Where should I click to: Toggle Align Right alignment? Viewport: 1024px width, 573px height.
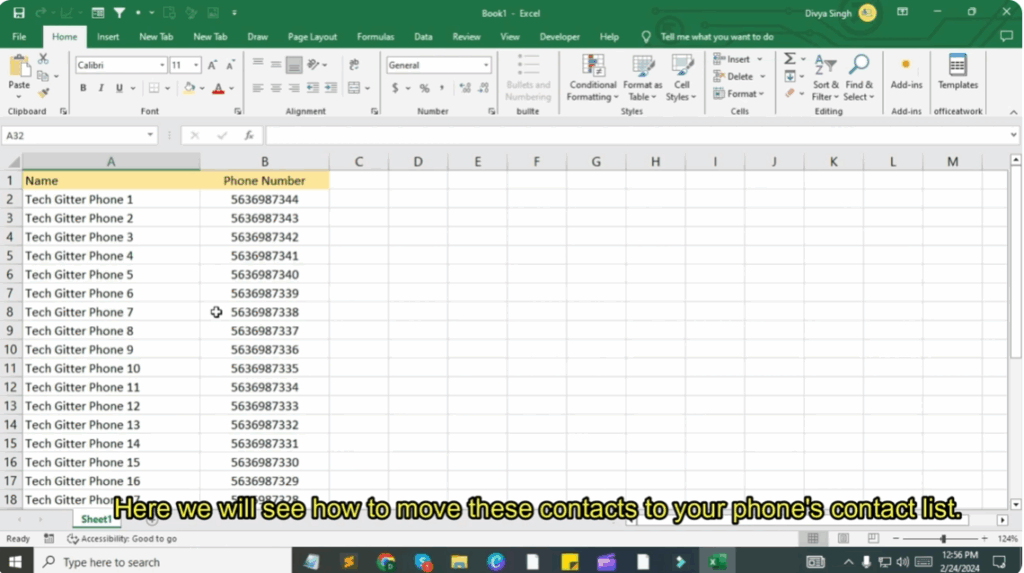(x=294, y=88)
